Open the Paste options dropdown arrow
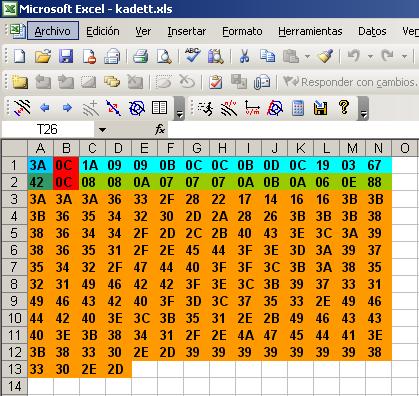This screenshot has width=419, height=396. coord(307,56)
